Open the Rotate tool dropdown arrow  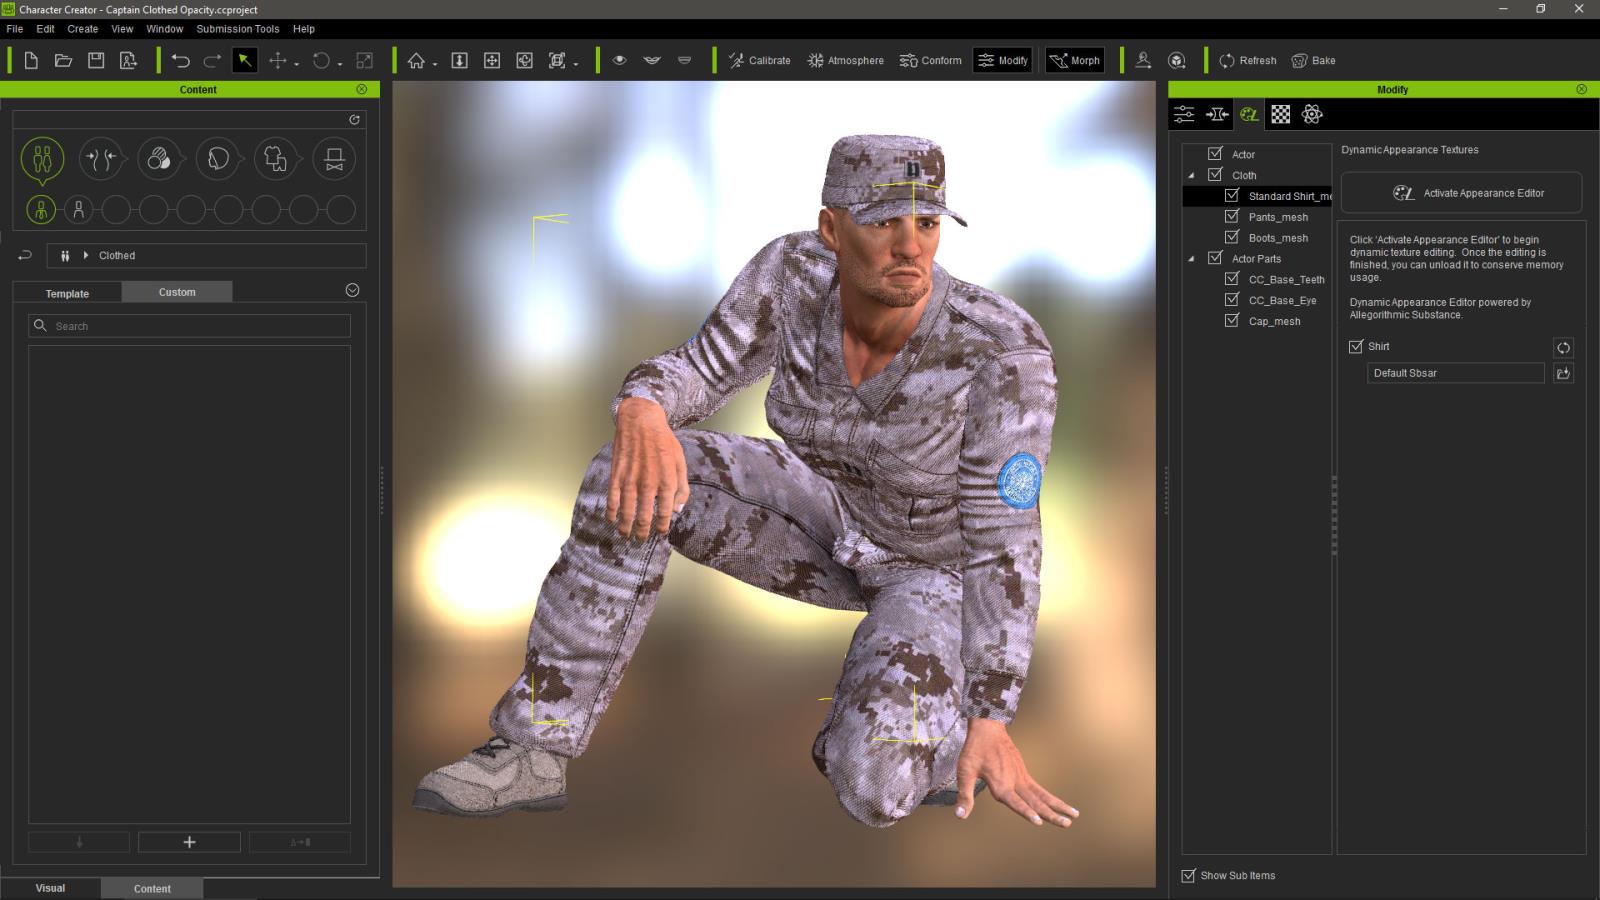[340, 64]
